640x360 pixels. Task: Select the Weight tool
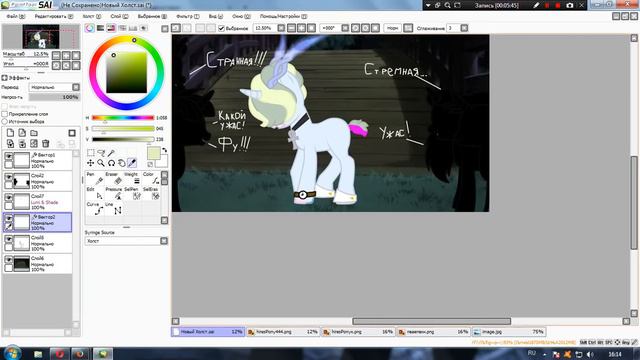[132, 178]
